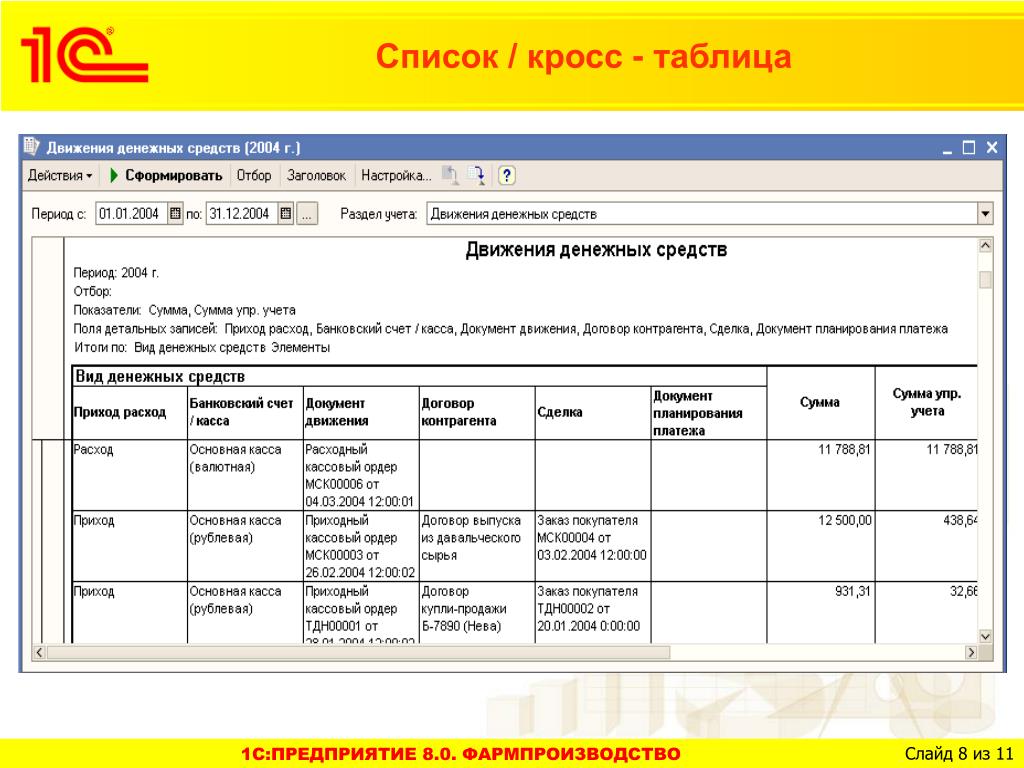Click the Расход cell in first row
The image size is (1024, 768).
(x=129, y=475)
